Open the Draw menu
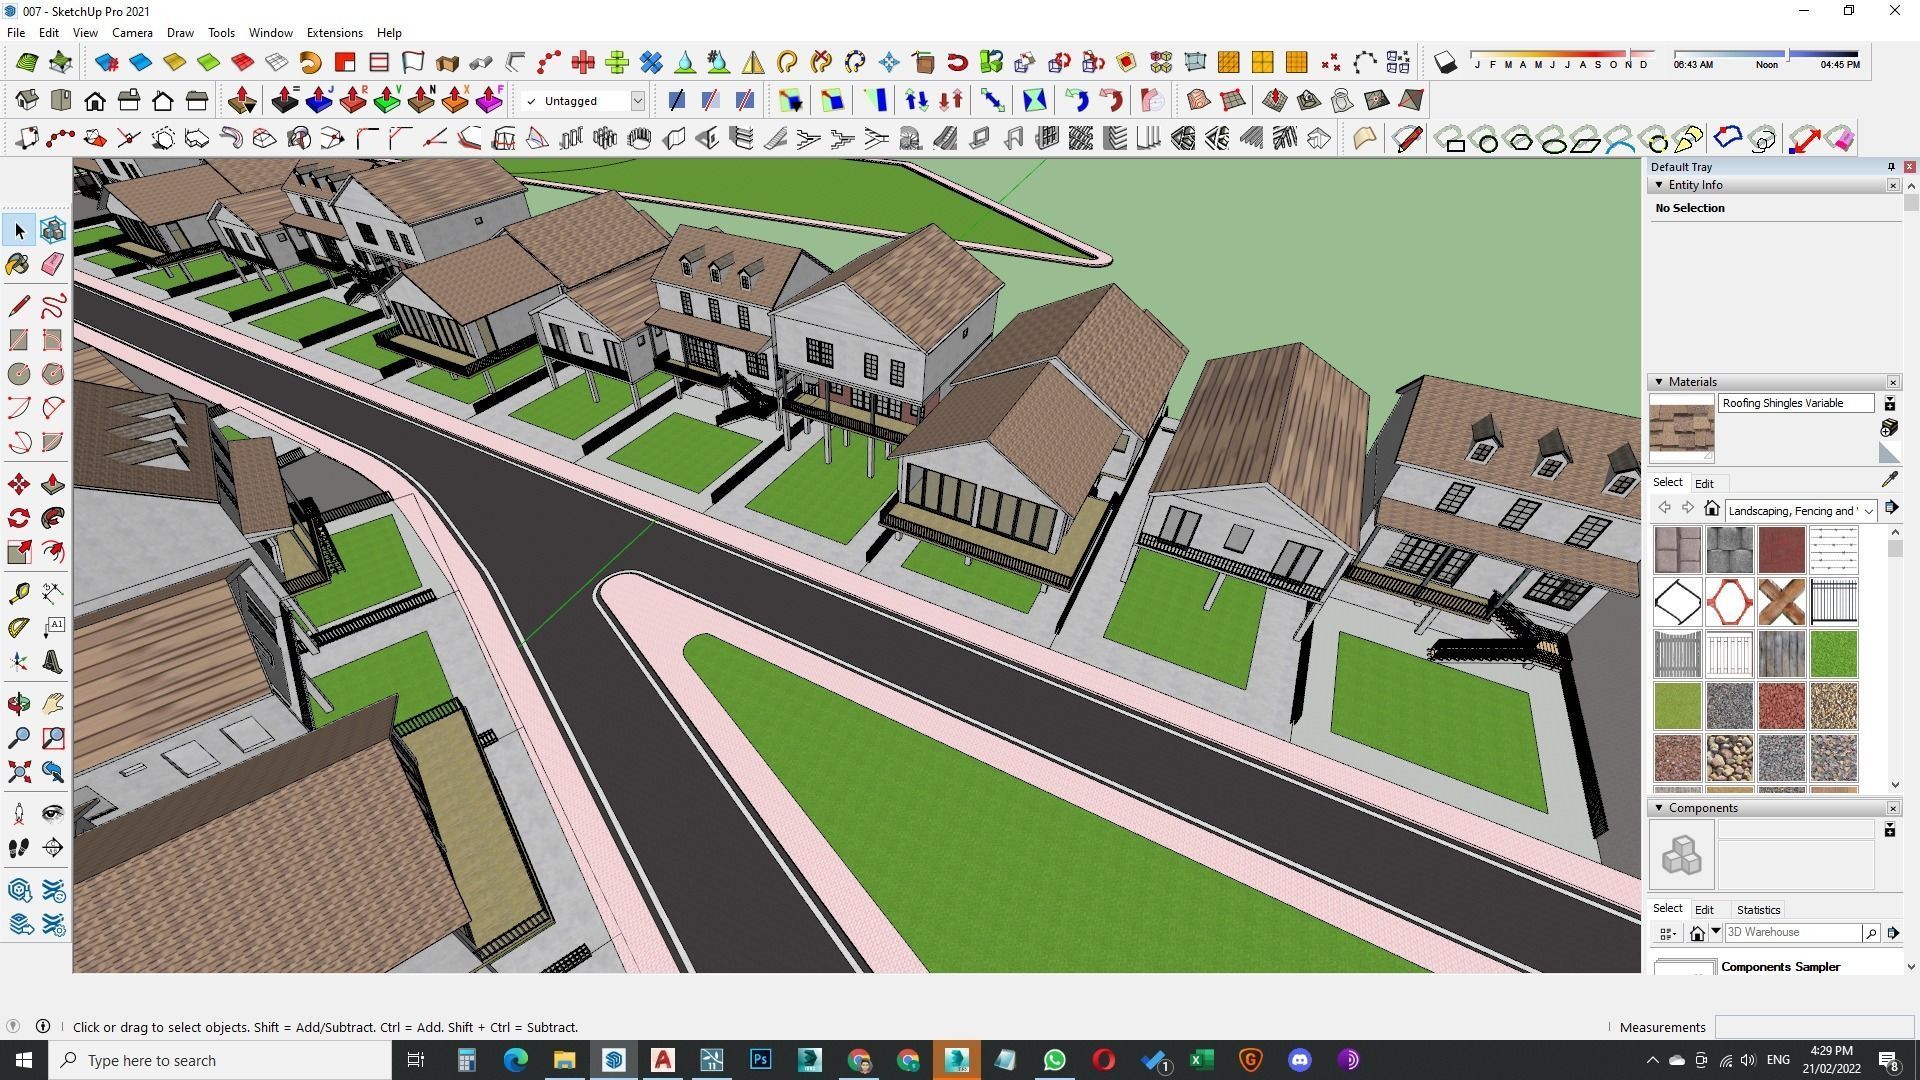 click(x=180, y=33)
